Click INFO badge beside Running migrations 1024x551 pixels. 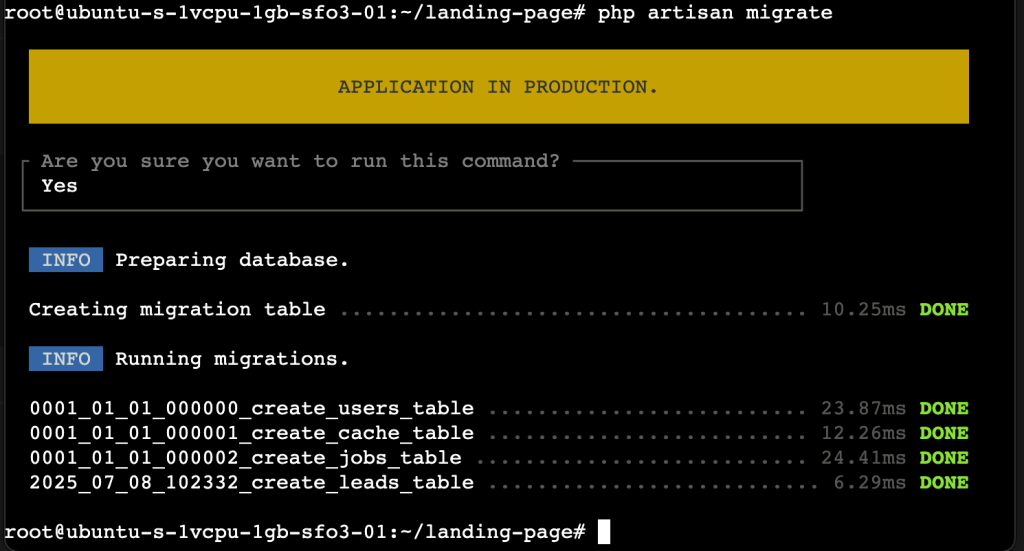pyautogui.click(x=66, y=359)
